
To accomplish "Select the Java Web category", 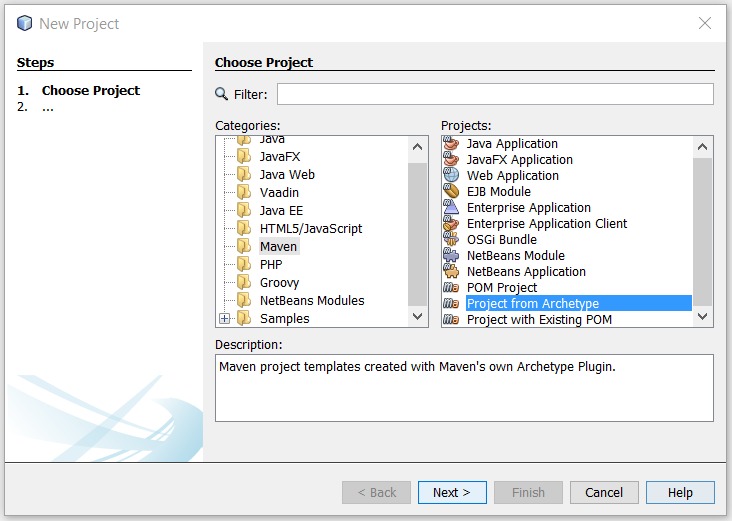I will [x=287, y=174].
